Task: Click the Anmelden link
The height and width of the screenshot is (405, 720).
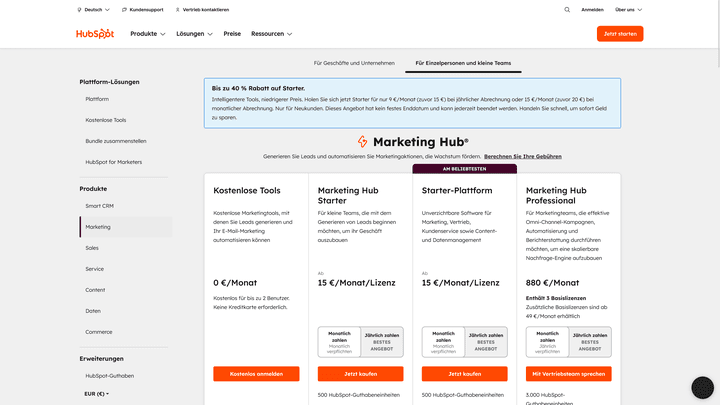Action: coord(592,10)
